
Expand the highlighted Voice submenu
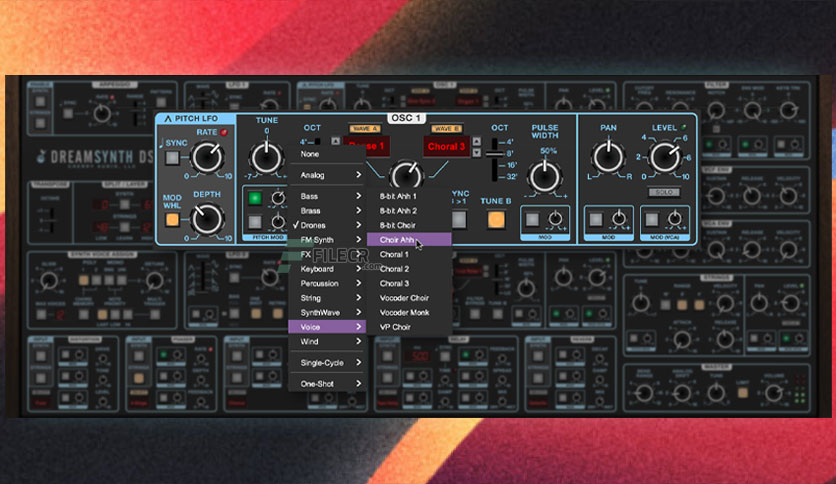(327, 327)
